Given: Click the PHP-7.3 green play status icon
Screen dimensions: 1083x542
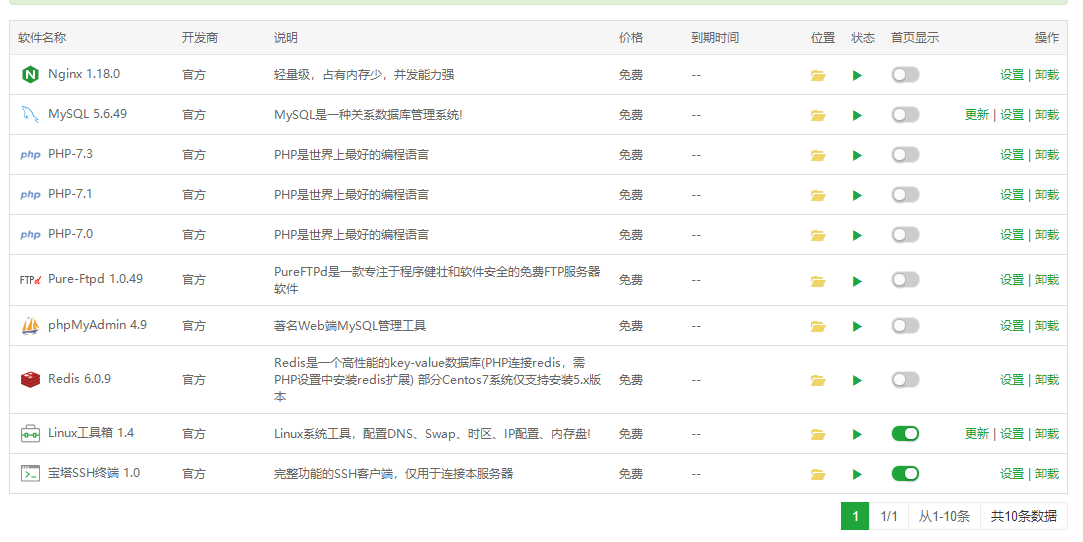Looking at the screenshot, I should pos(857,155).
